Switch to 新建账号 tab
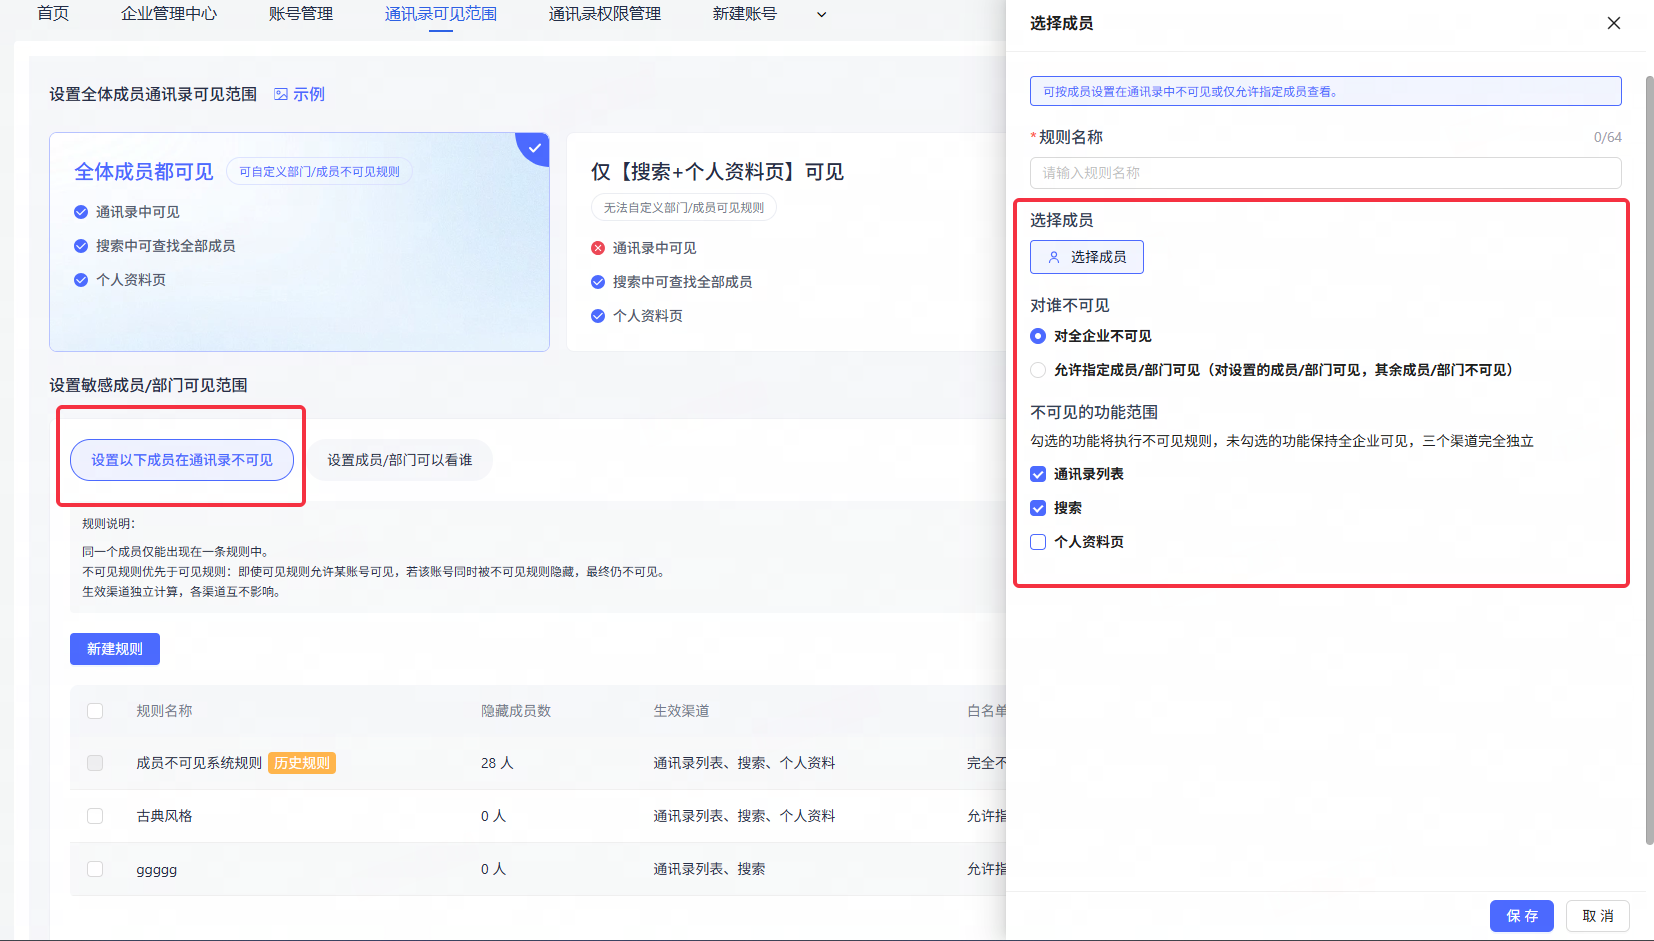The height and width of the screenshot is (941, 1654). tap(745, 14)
